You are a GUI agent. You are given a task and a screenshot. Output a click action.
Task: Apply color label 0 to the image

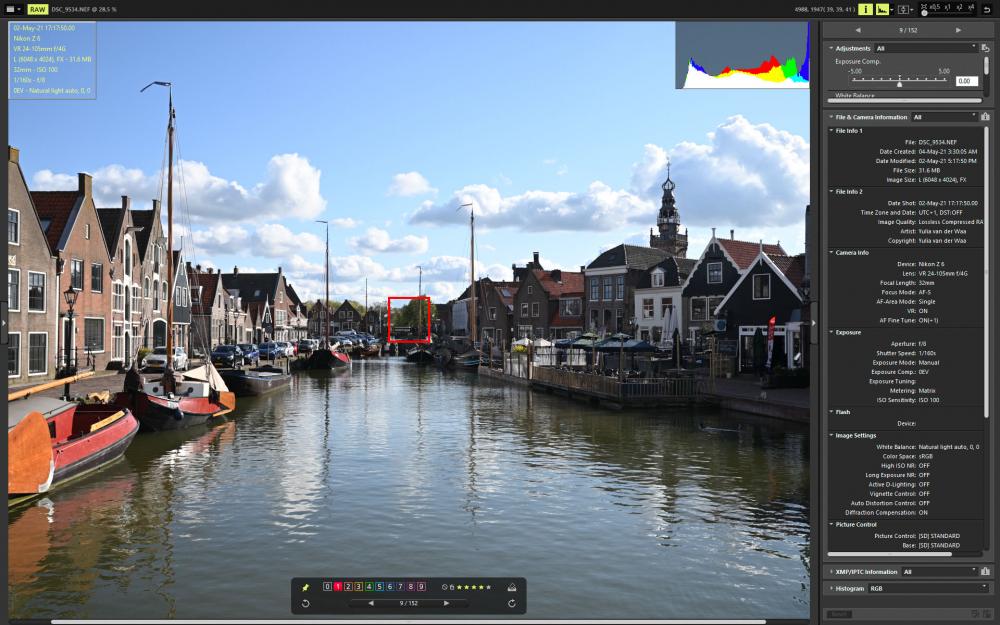327,587
